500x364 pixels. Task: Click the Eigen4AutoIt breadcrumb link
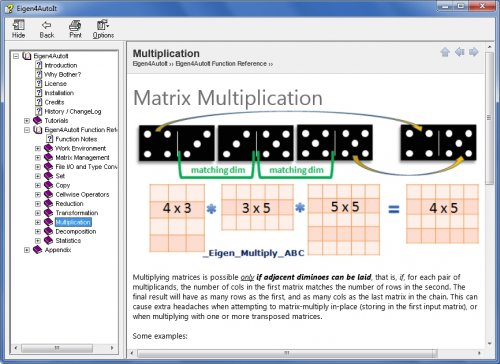[150, 64]
